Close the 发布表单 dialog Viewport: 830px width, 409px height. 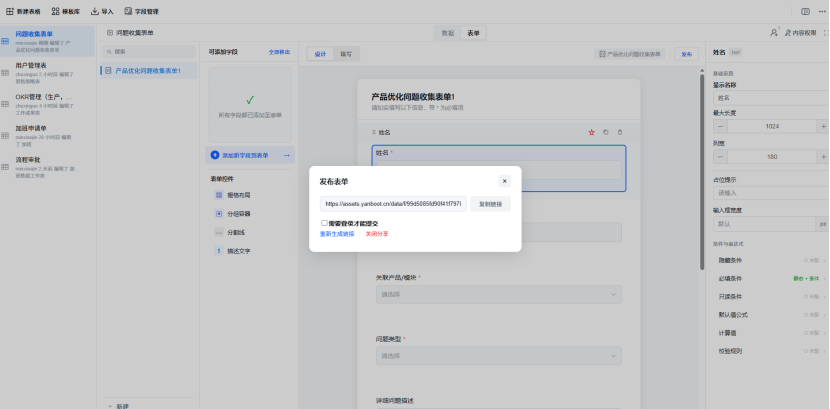(x=504, y=181)
